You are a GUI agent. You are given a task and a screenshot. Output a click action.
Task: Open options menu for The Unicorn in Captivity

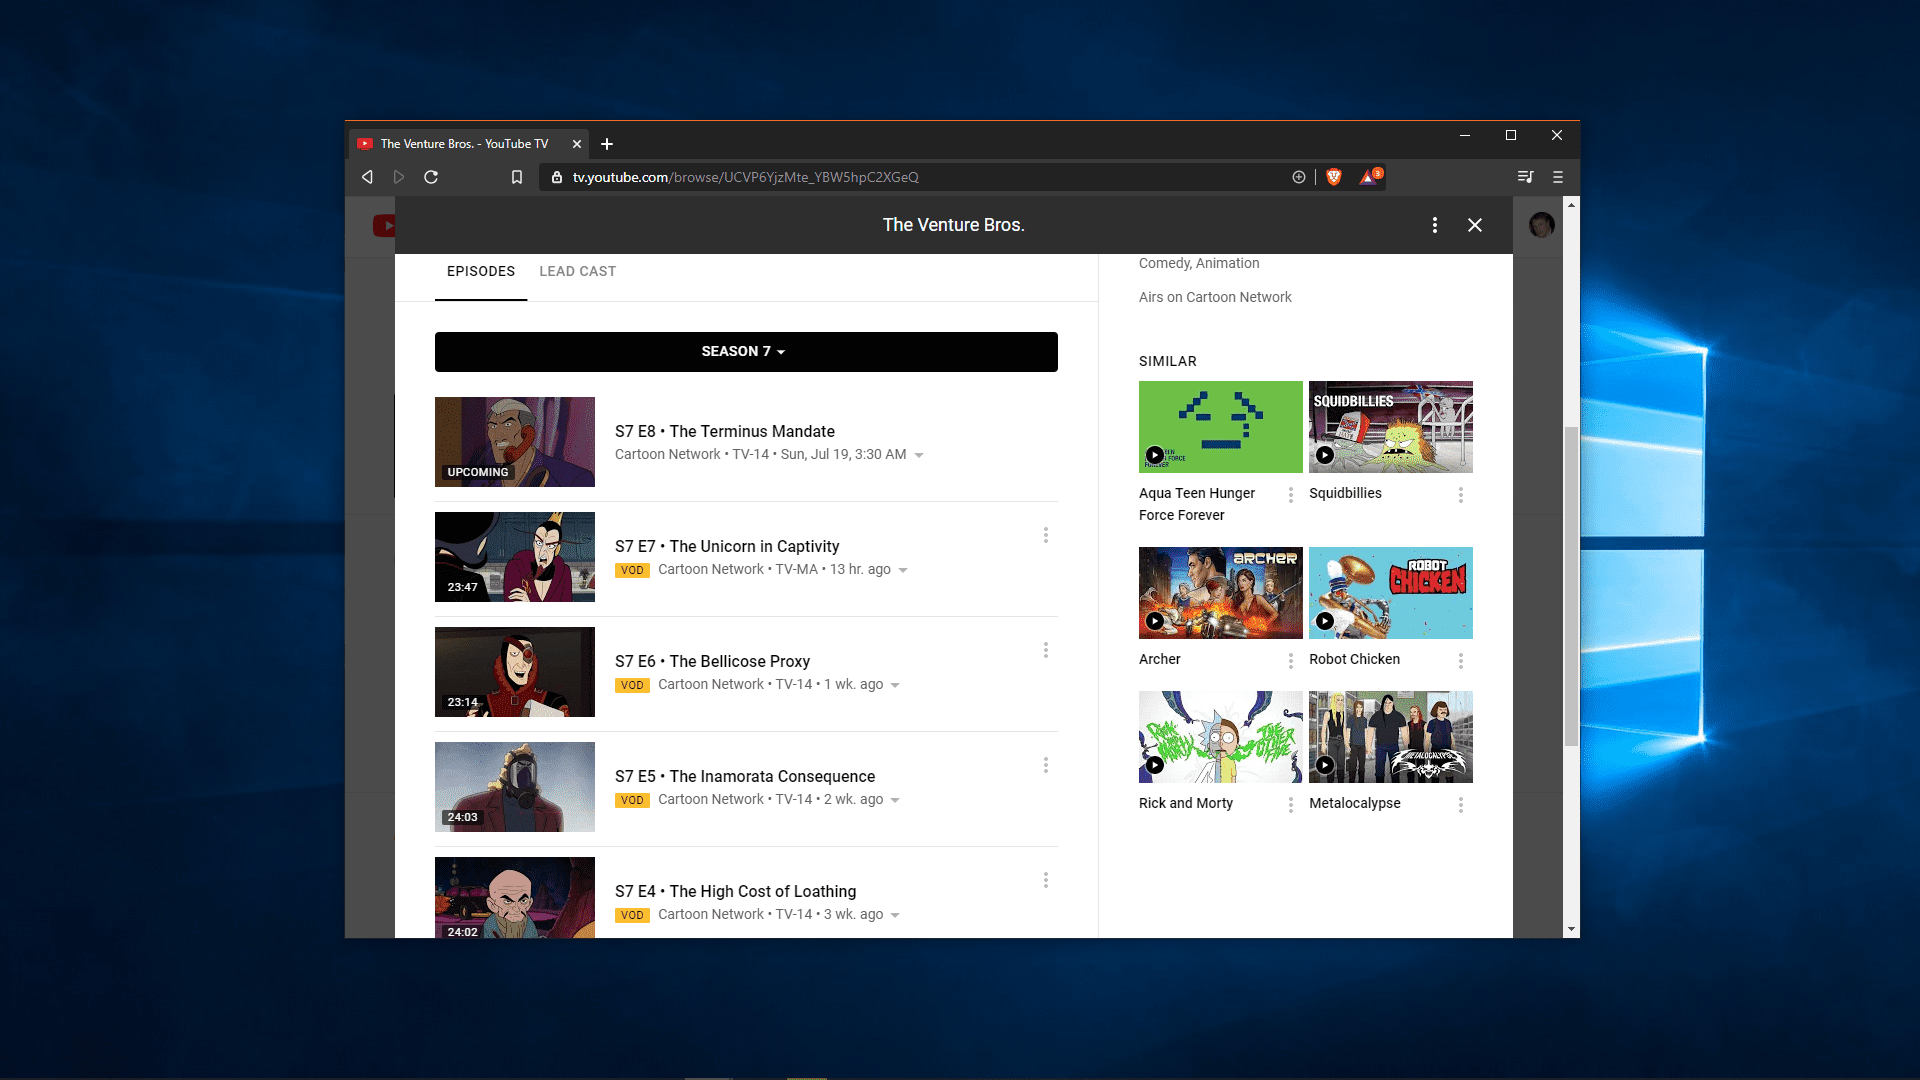pos(1046,535)
